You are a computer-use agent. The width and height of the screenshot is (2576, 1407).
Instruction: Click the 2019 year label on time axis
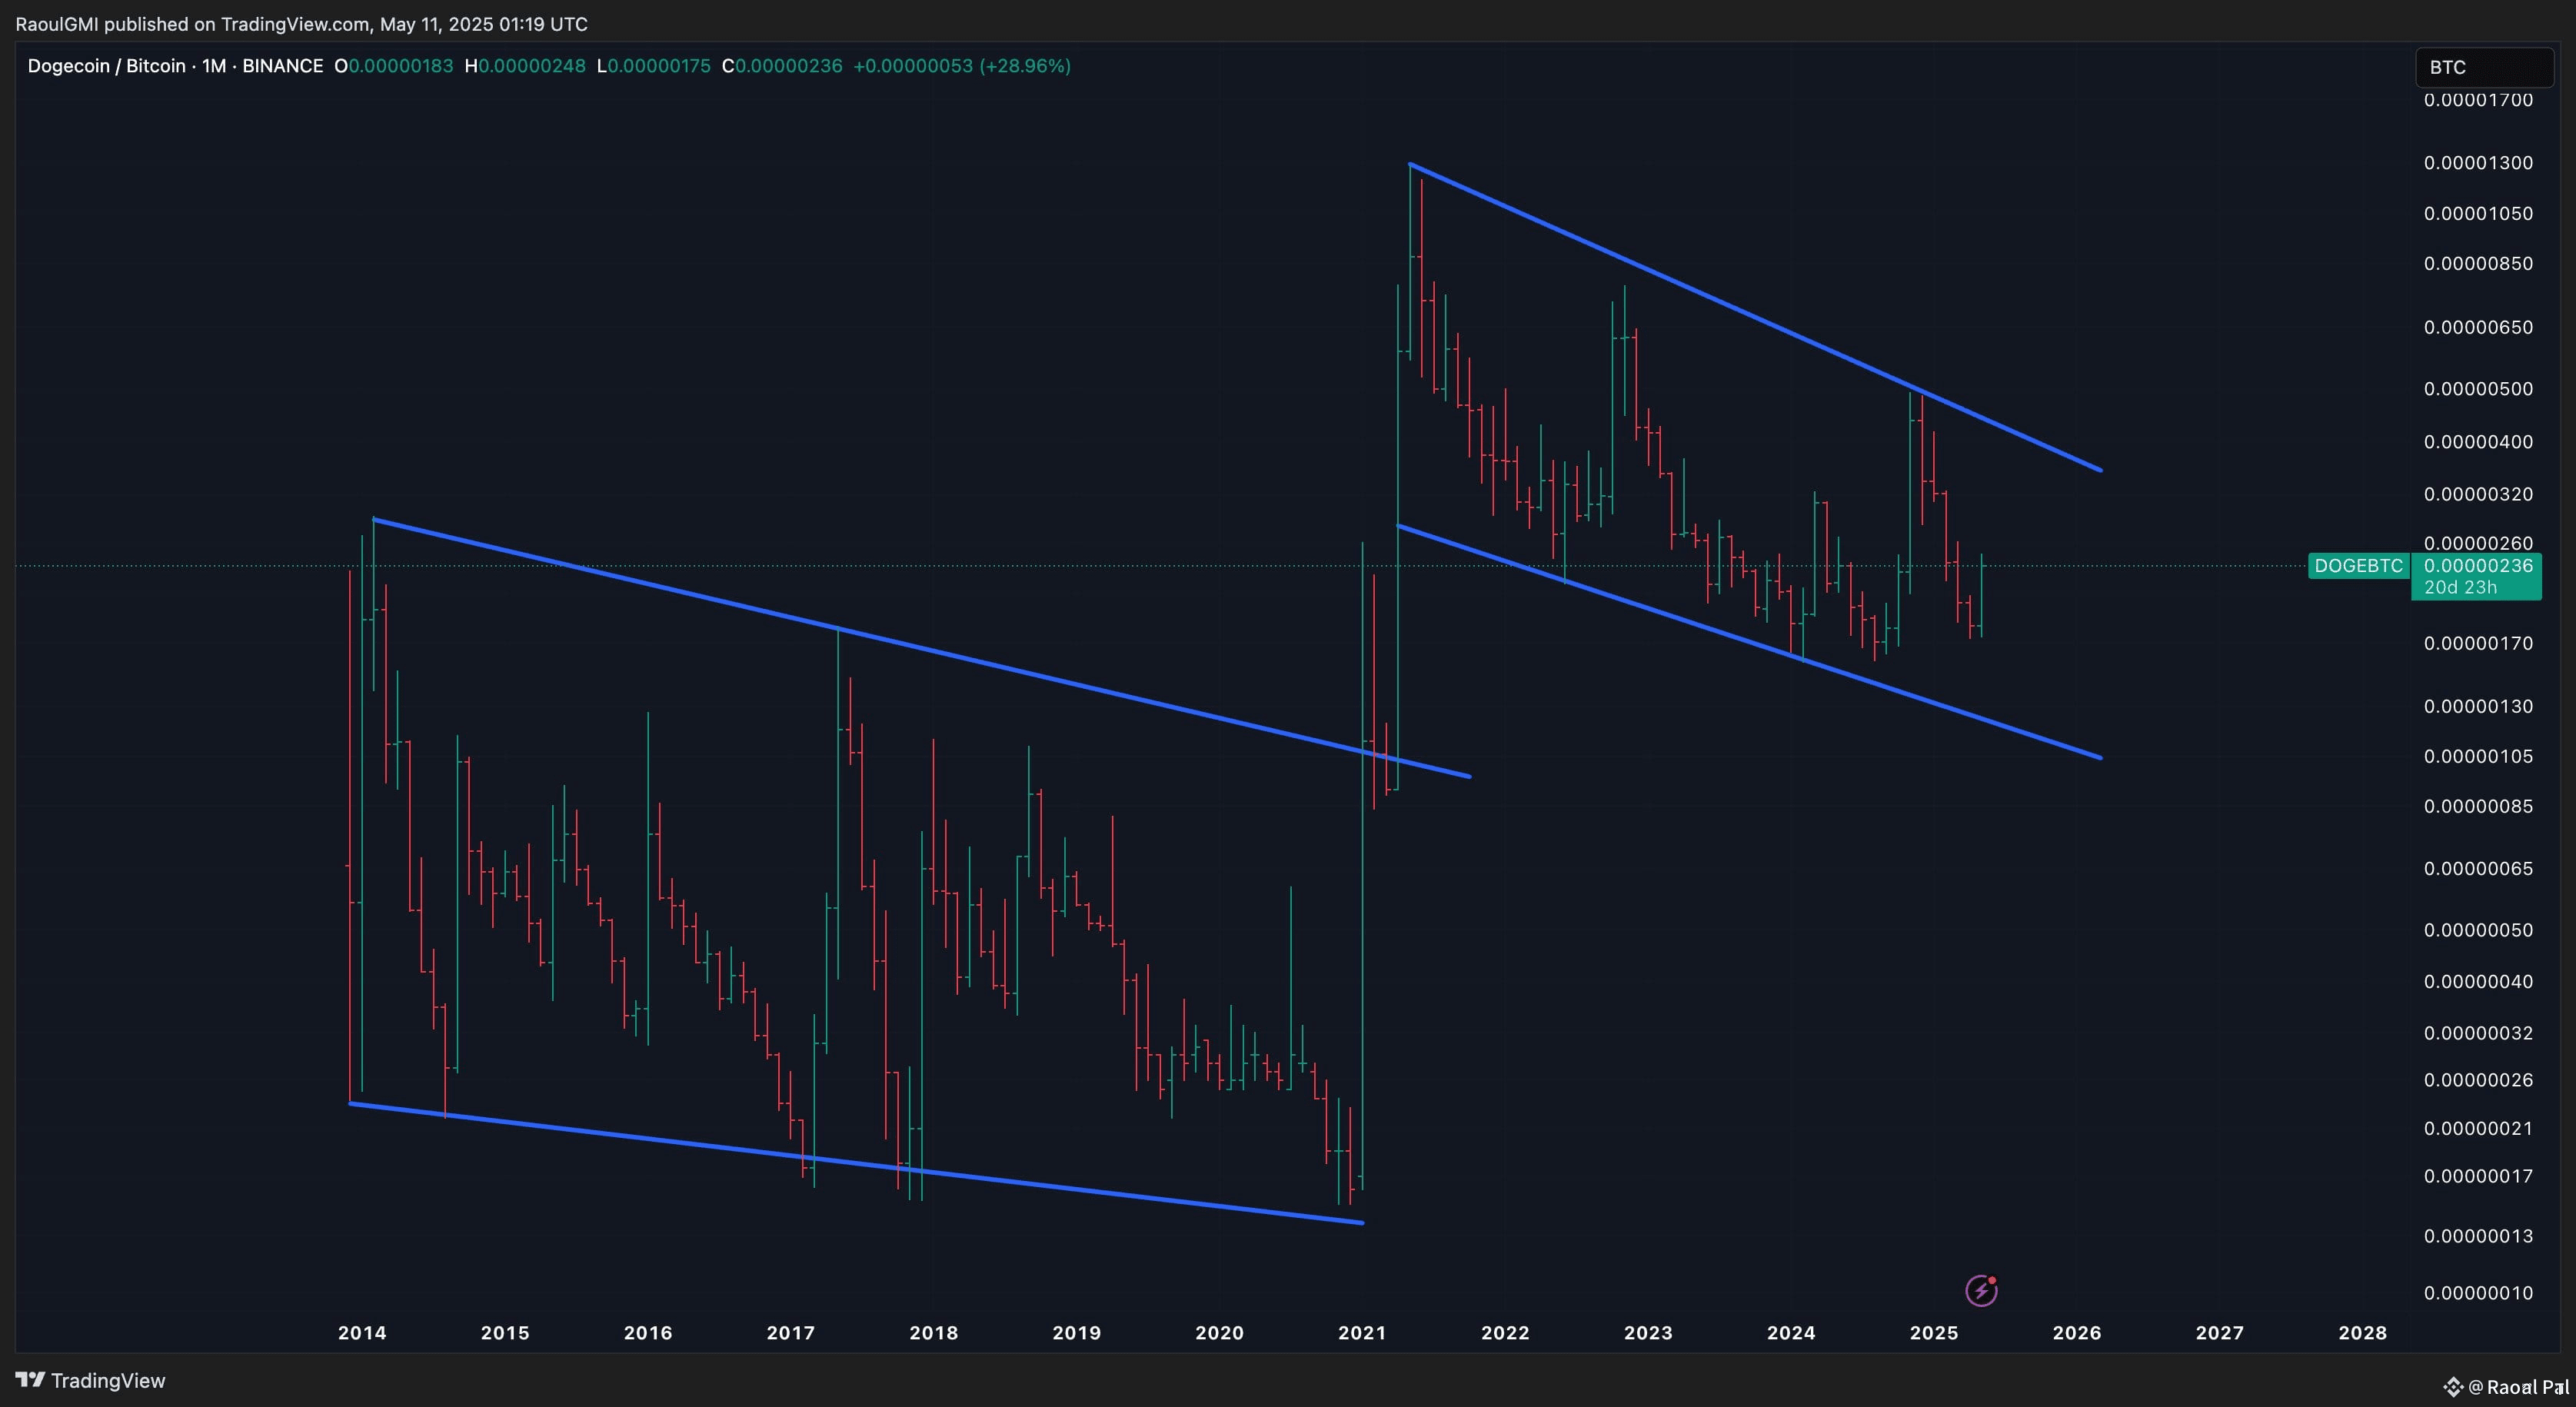1077,1333
